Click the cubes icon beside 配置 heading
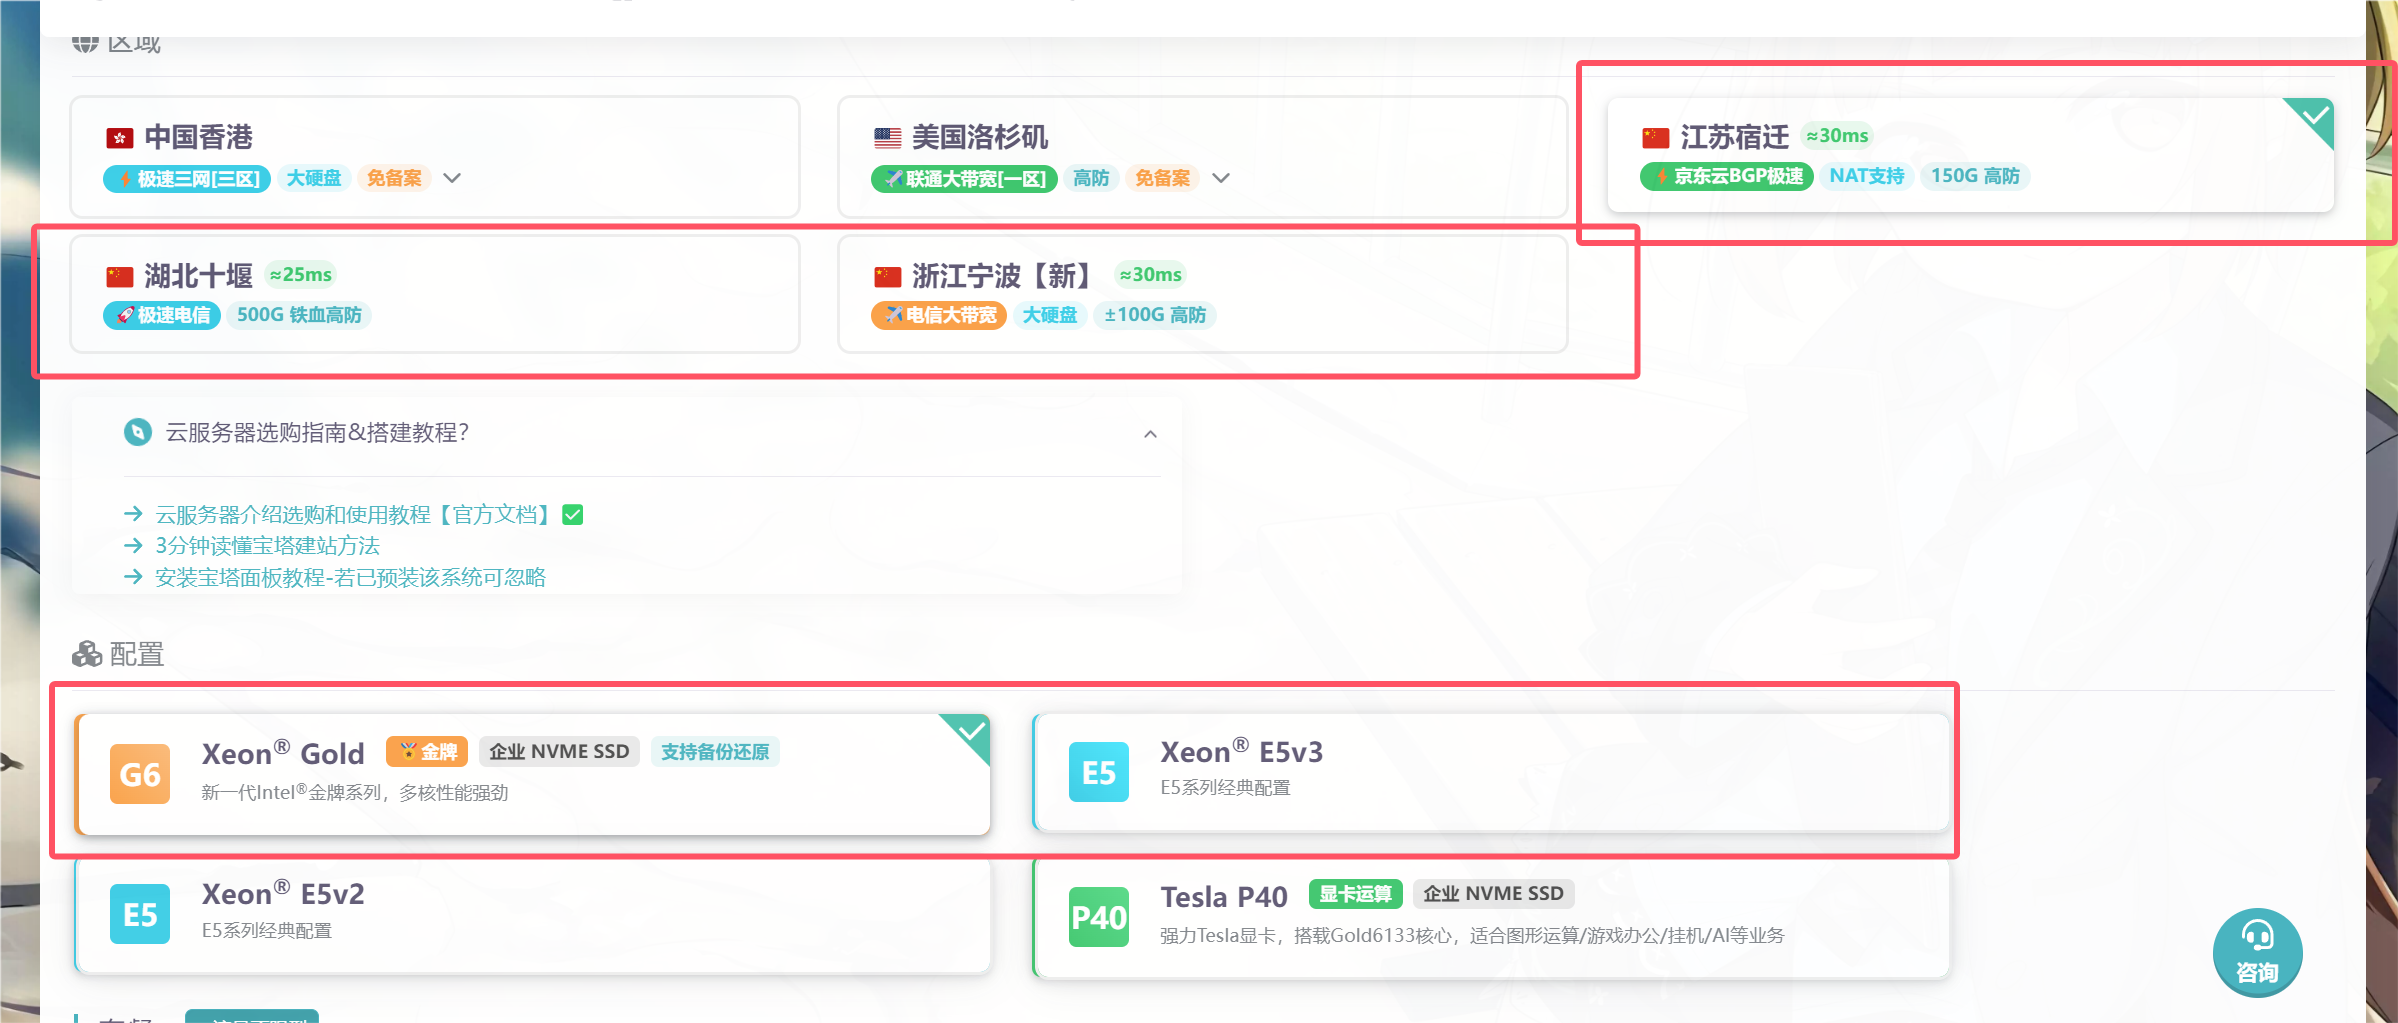This screenshot has height=1023, width=2398. (87, 654)
